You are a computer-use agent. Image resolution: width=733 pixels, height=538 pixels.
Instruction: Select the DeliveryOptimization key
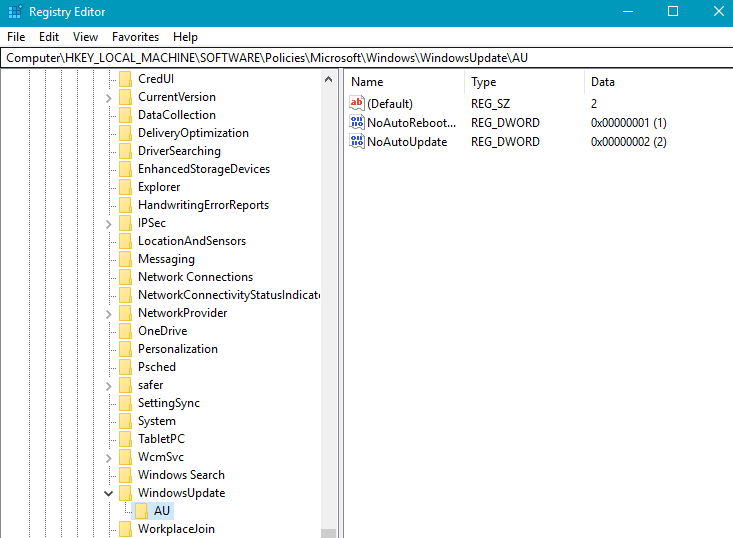[x=193, y=133]
